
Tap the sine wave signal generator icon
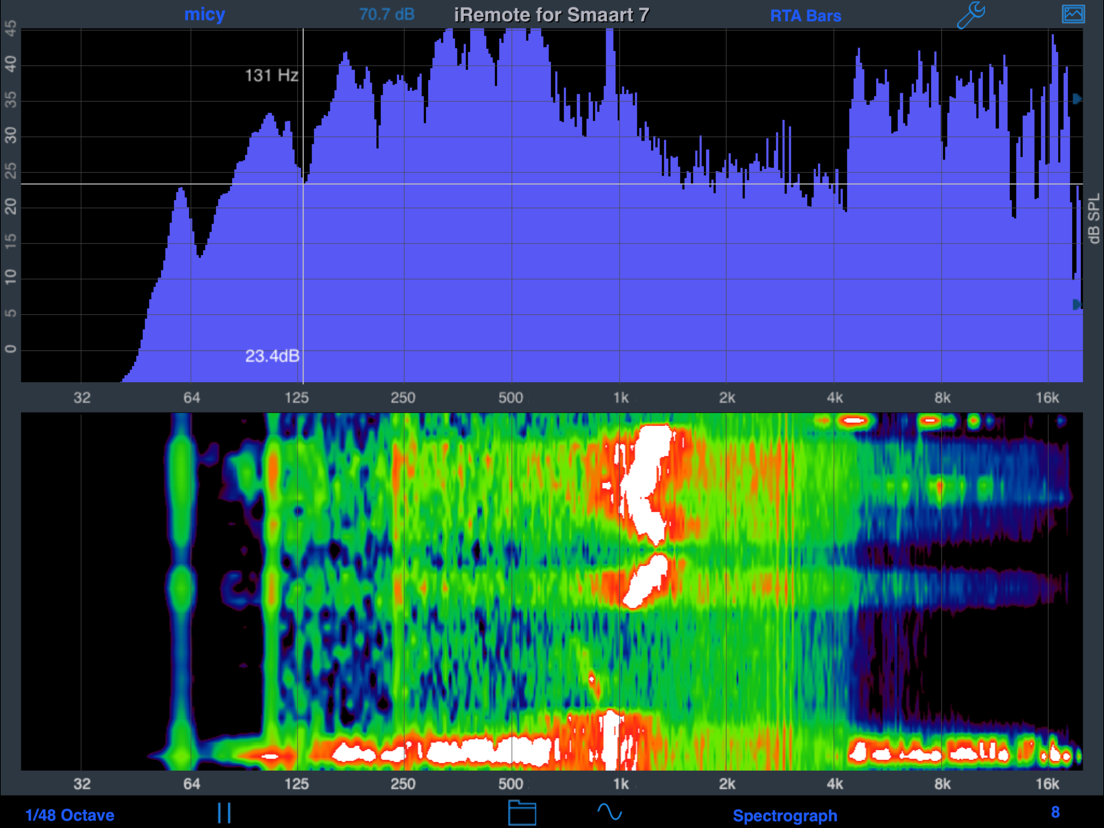(609, 812)
